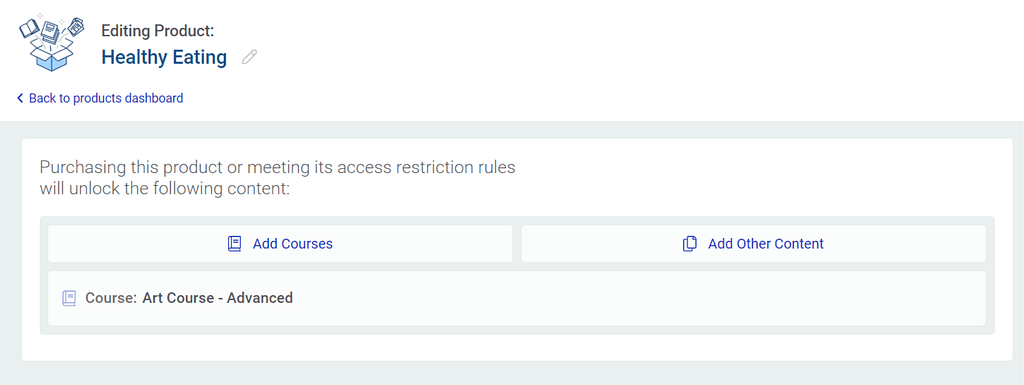The height and width of the screenshot is (385, 1024).
Task: Open the Add Other Content button
Action: [753, 243]
